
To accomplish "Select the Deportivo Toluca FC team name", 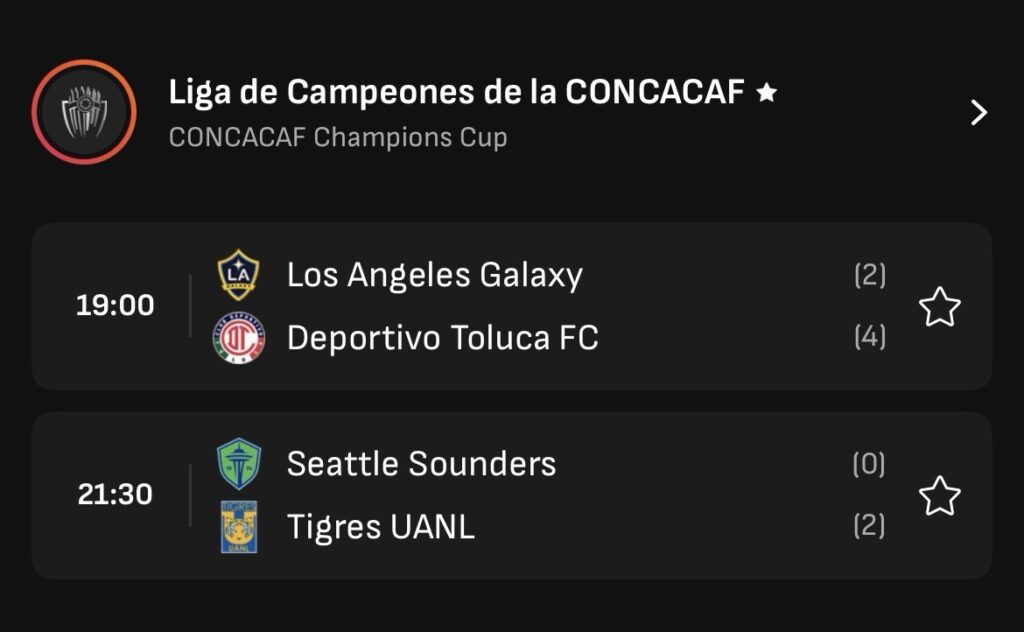I will (442, 339).
